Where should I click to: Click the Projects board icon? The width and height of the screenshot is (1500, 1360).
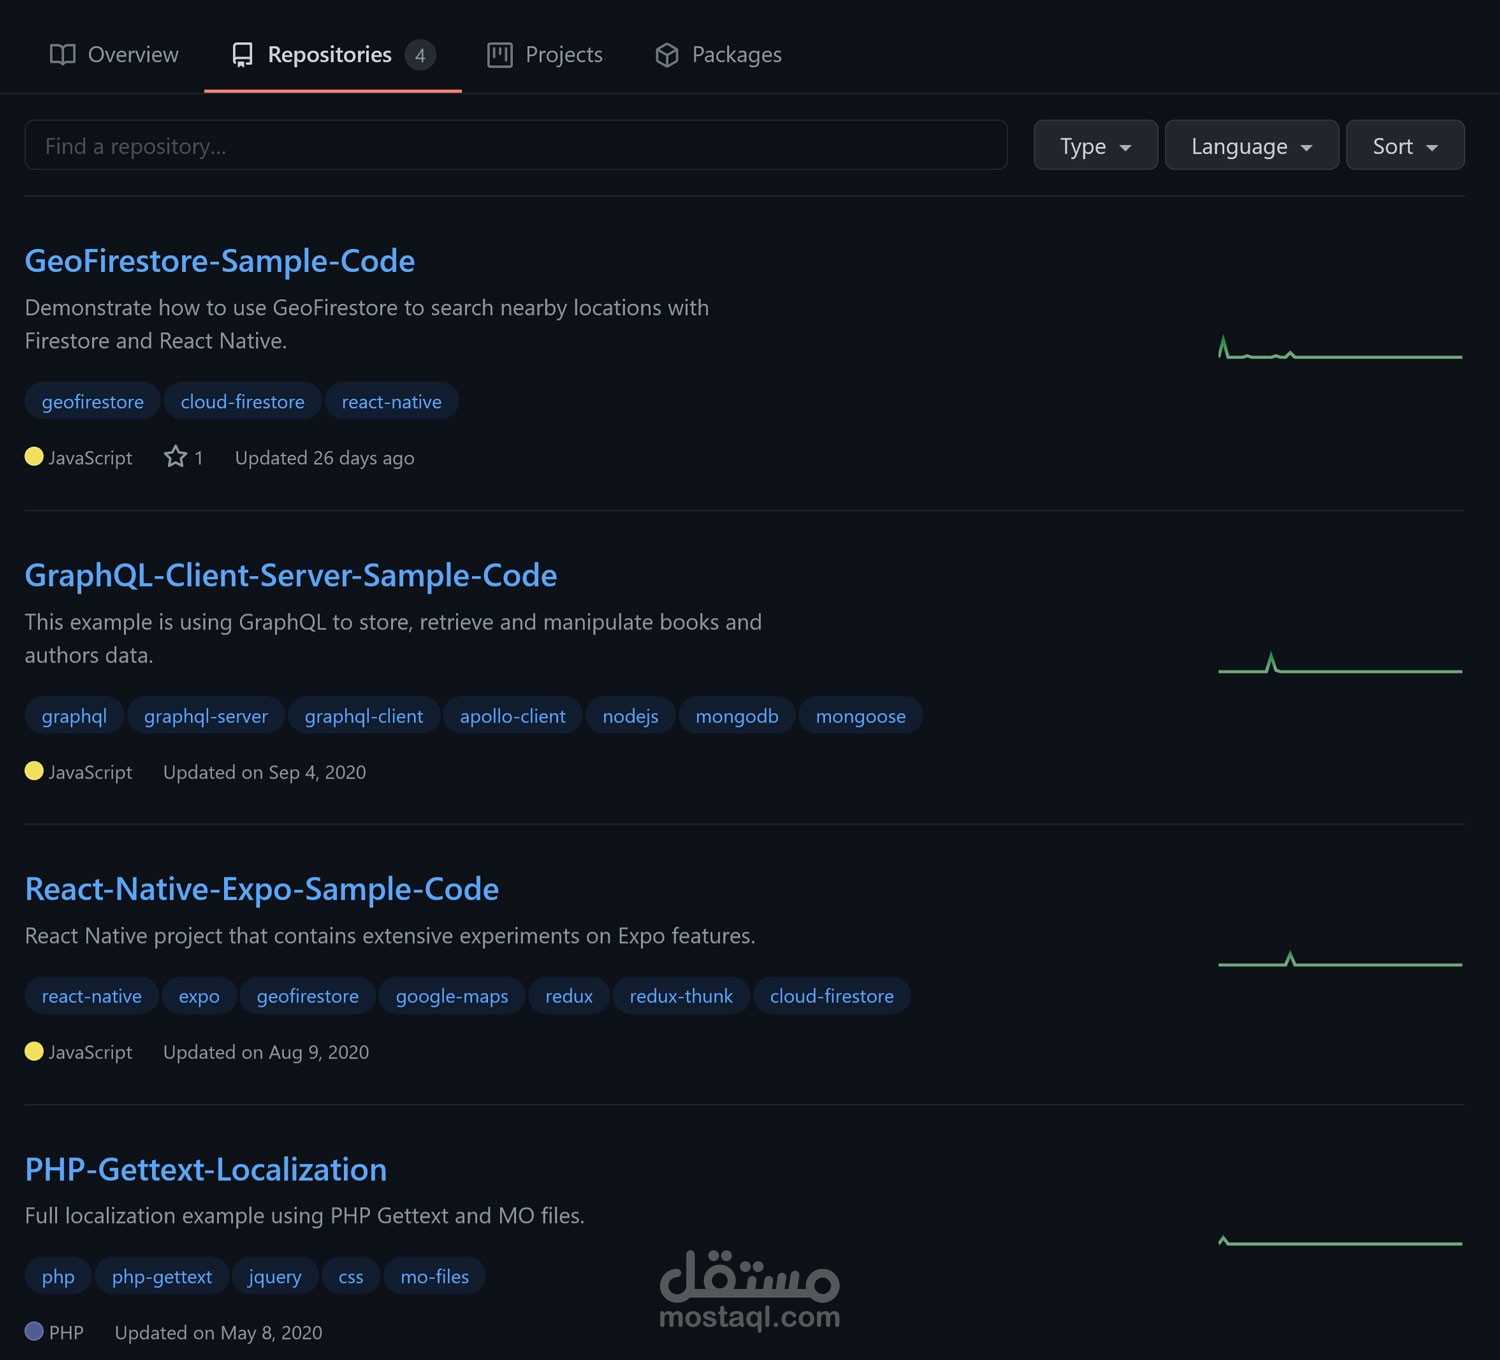tap(500, 55)
